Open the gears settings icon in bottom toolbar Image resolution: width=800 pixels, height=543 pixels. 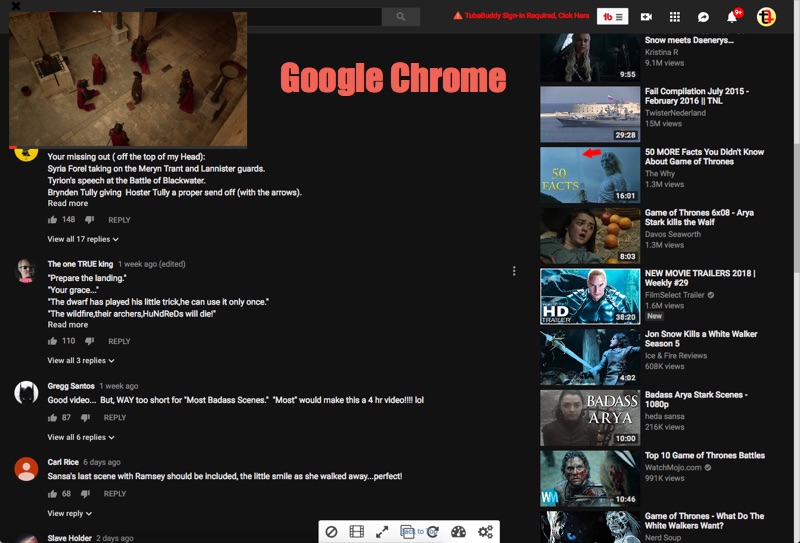click(485, 532)
